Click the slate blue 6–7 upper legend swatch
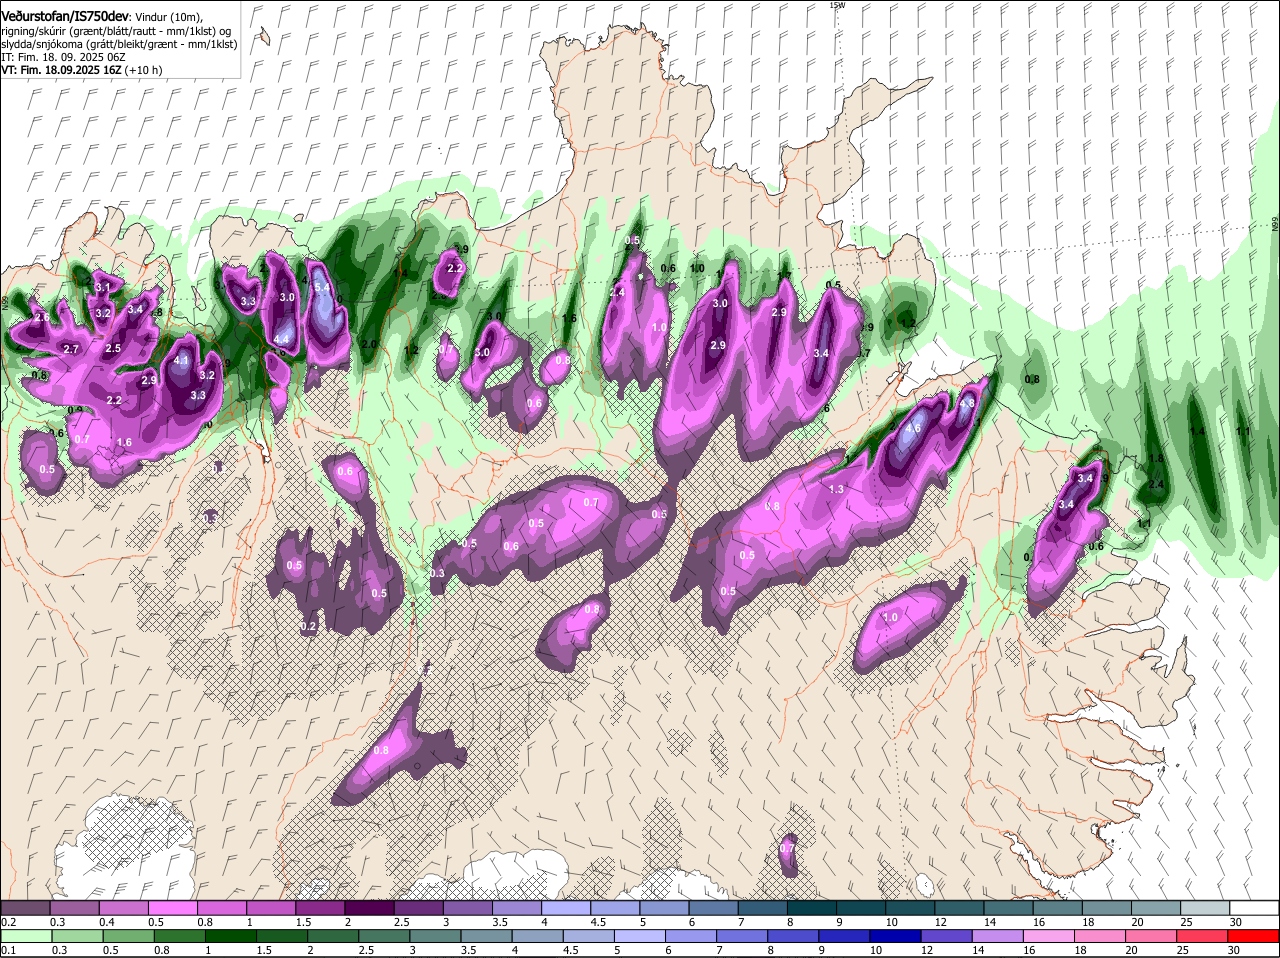 (x=714, y=907)
